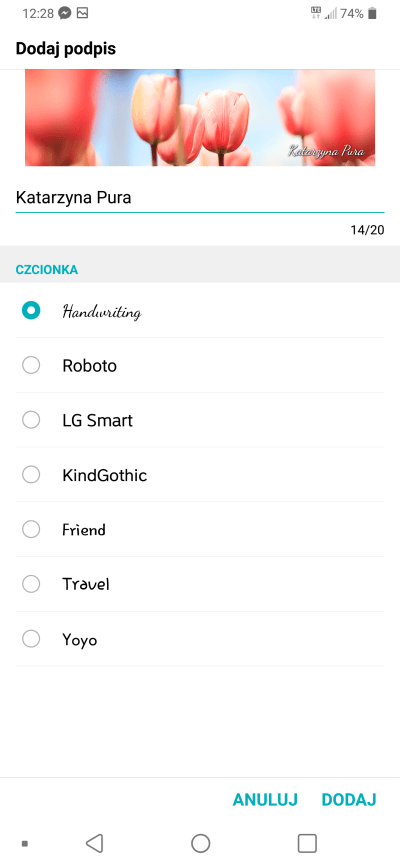The width and height of the screenshot is (400, 867).
Task: Tap the Android home circle icon
Action: (200, 843)
